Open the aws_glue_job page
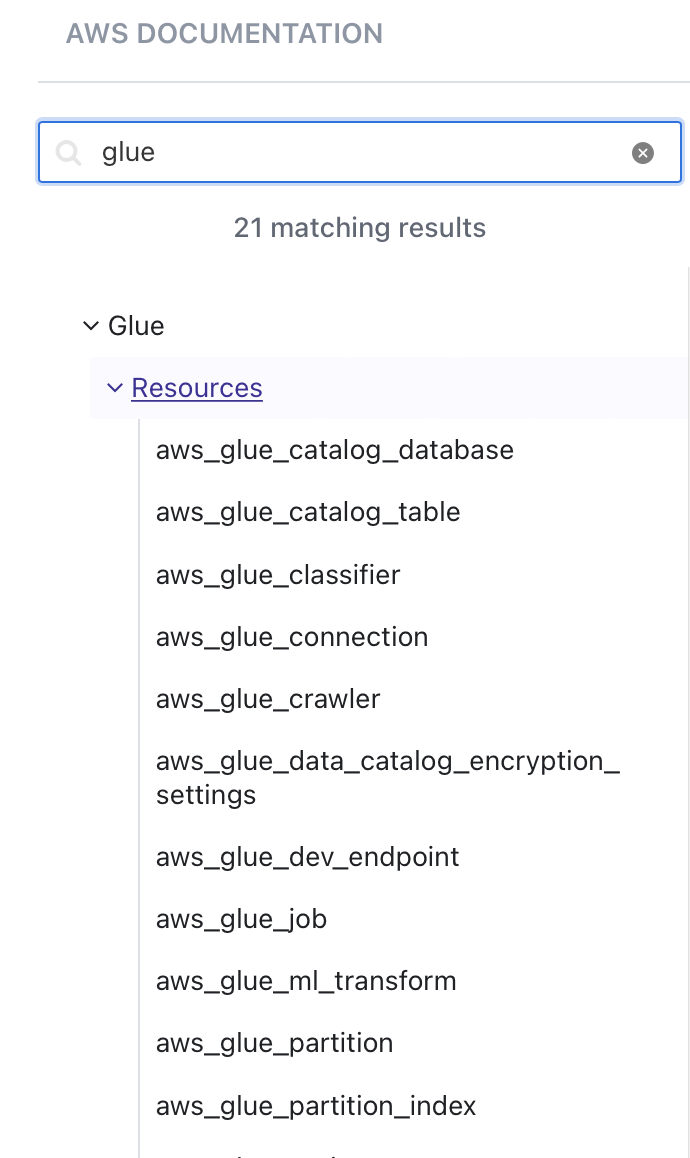Screen dimensions: 690x1158 [242, 919]
